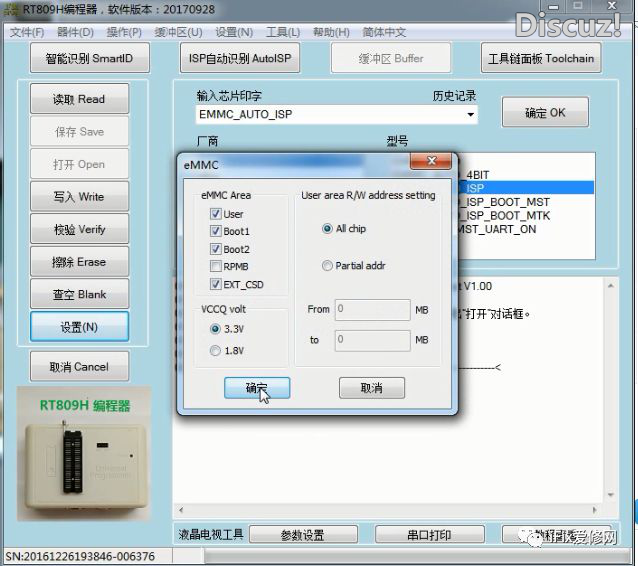
Task: Open the 操作(P) menu
Action: coord(124,32)
